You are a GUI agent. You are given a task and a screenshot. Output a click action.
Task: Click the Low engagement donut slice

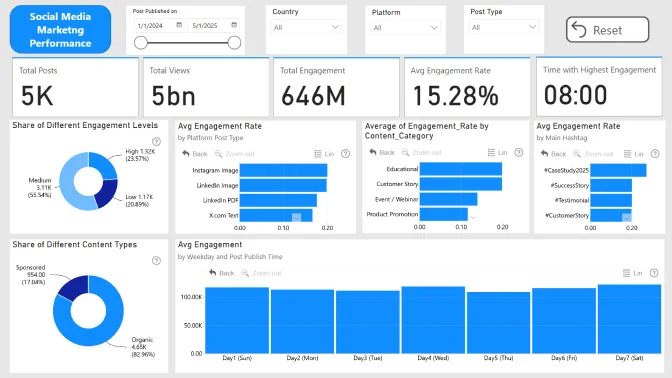pyautogui.click(x=108, y=193)
